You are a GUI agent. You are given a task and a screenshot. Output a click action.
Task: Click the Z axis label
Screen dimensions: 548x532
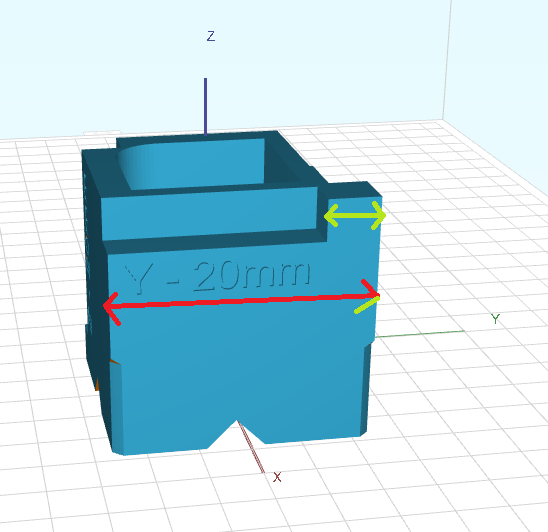(x=211, y=36)
